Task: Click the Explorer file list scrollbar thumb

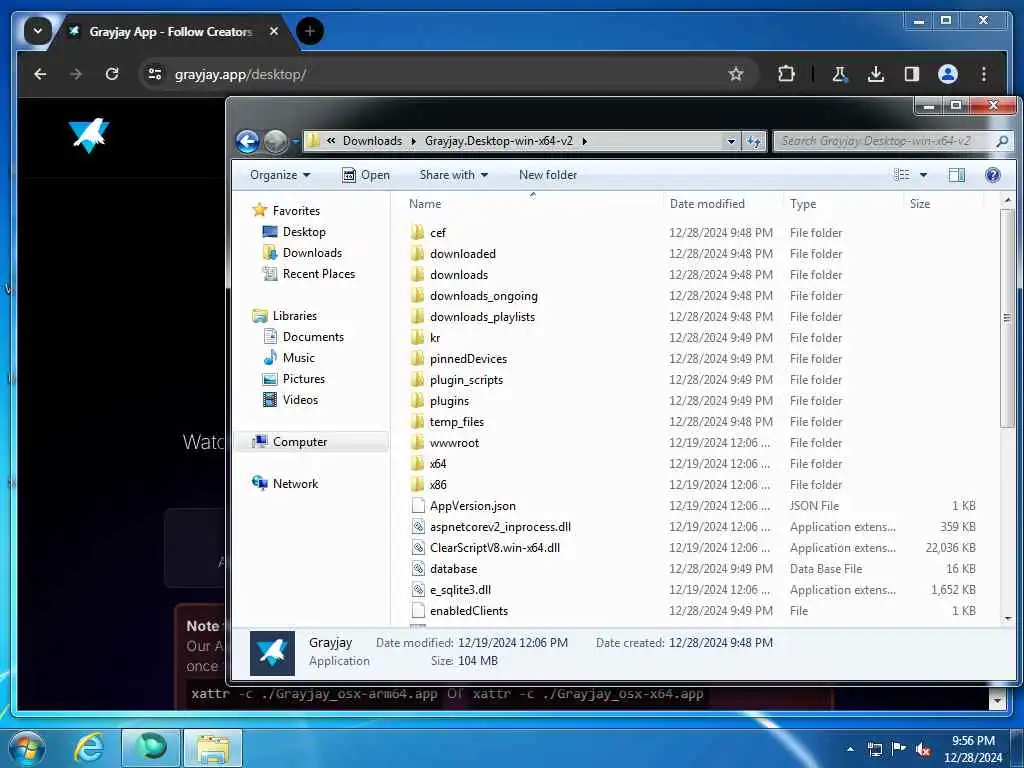Action: pyautogui.click(x=1008, y=318)
